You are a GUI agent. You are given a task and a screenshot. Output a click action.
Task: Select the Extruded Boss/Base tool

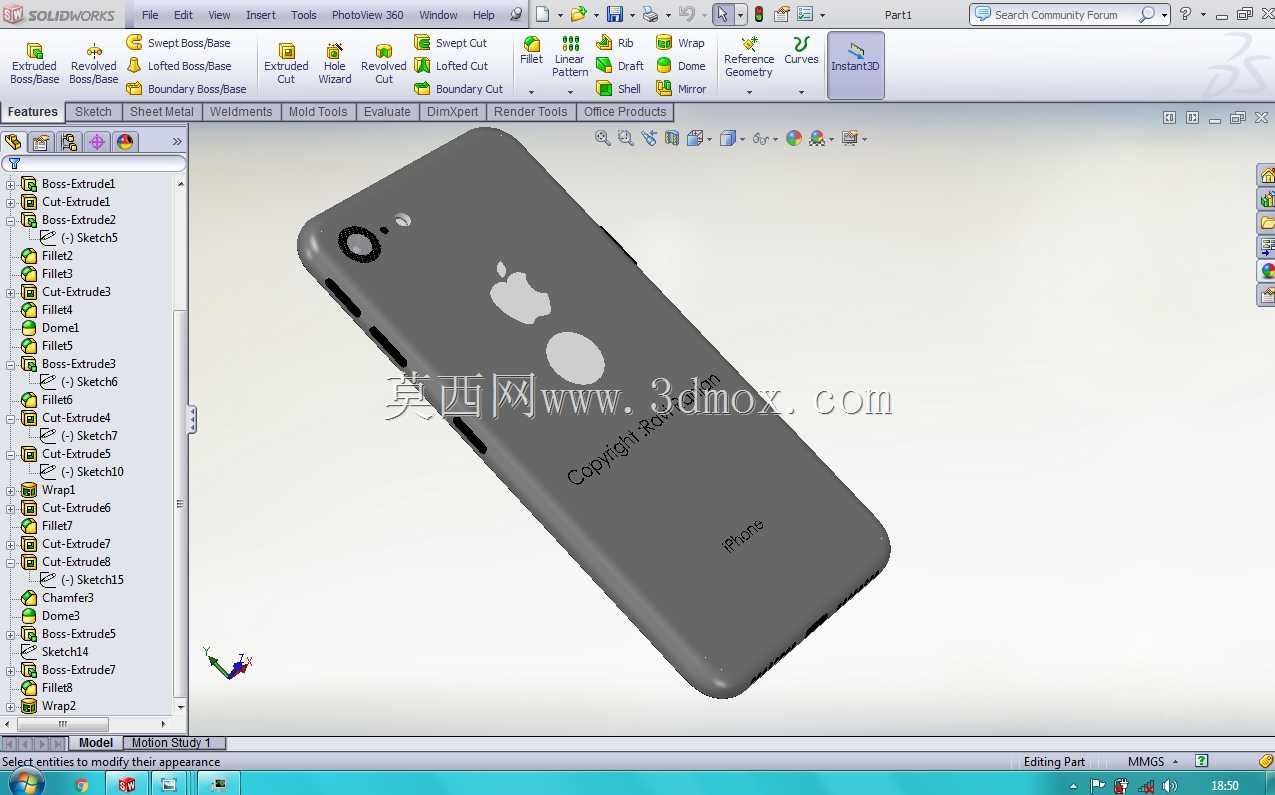coord(34,64)
